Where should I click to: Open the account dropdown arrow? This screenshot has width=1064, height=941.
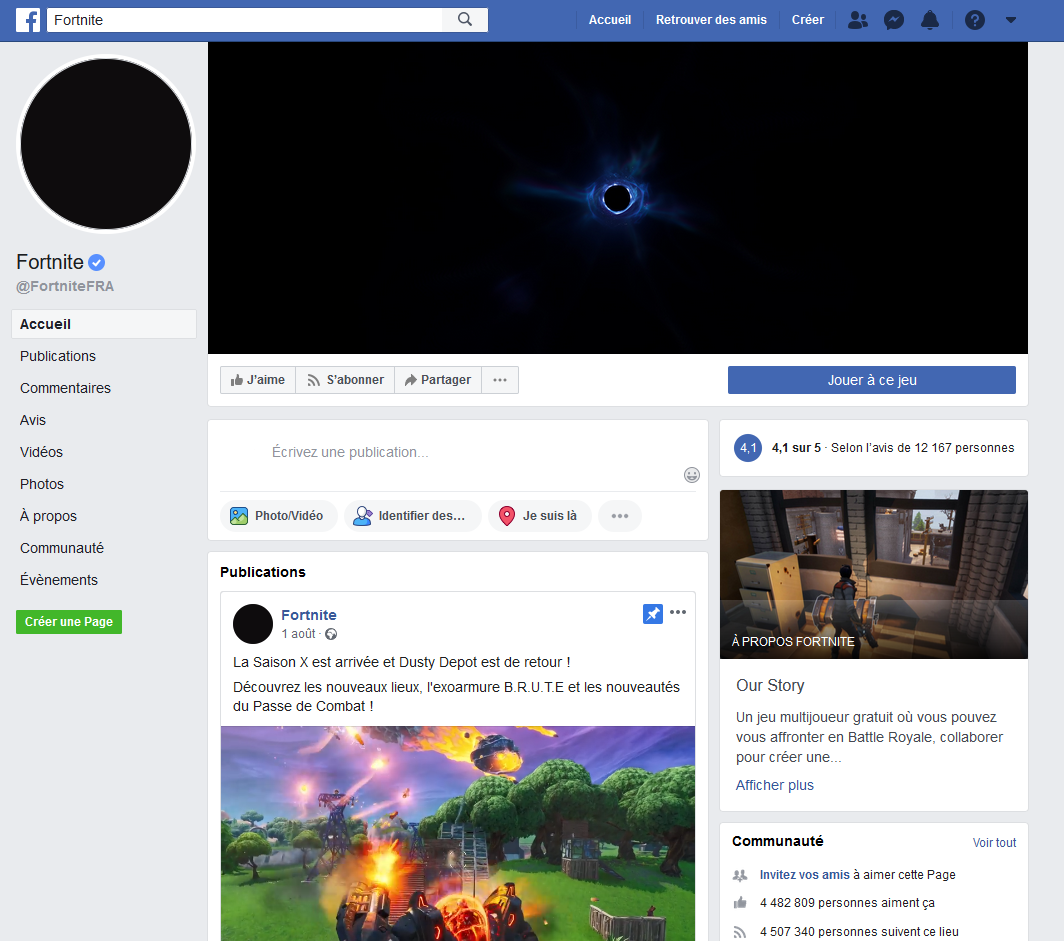pyautogui.click(x=1010, y=20)
